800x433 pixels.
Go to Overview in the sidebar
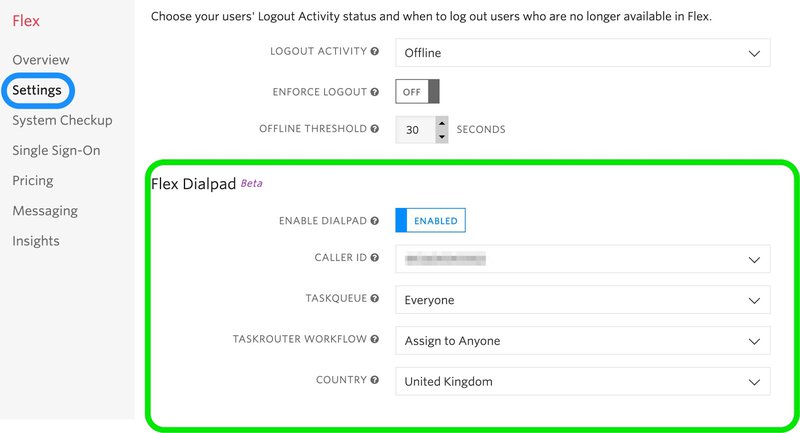[x=41, y=60]
